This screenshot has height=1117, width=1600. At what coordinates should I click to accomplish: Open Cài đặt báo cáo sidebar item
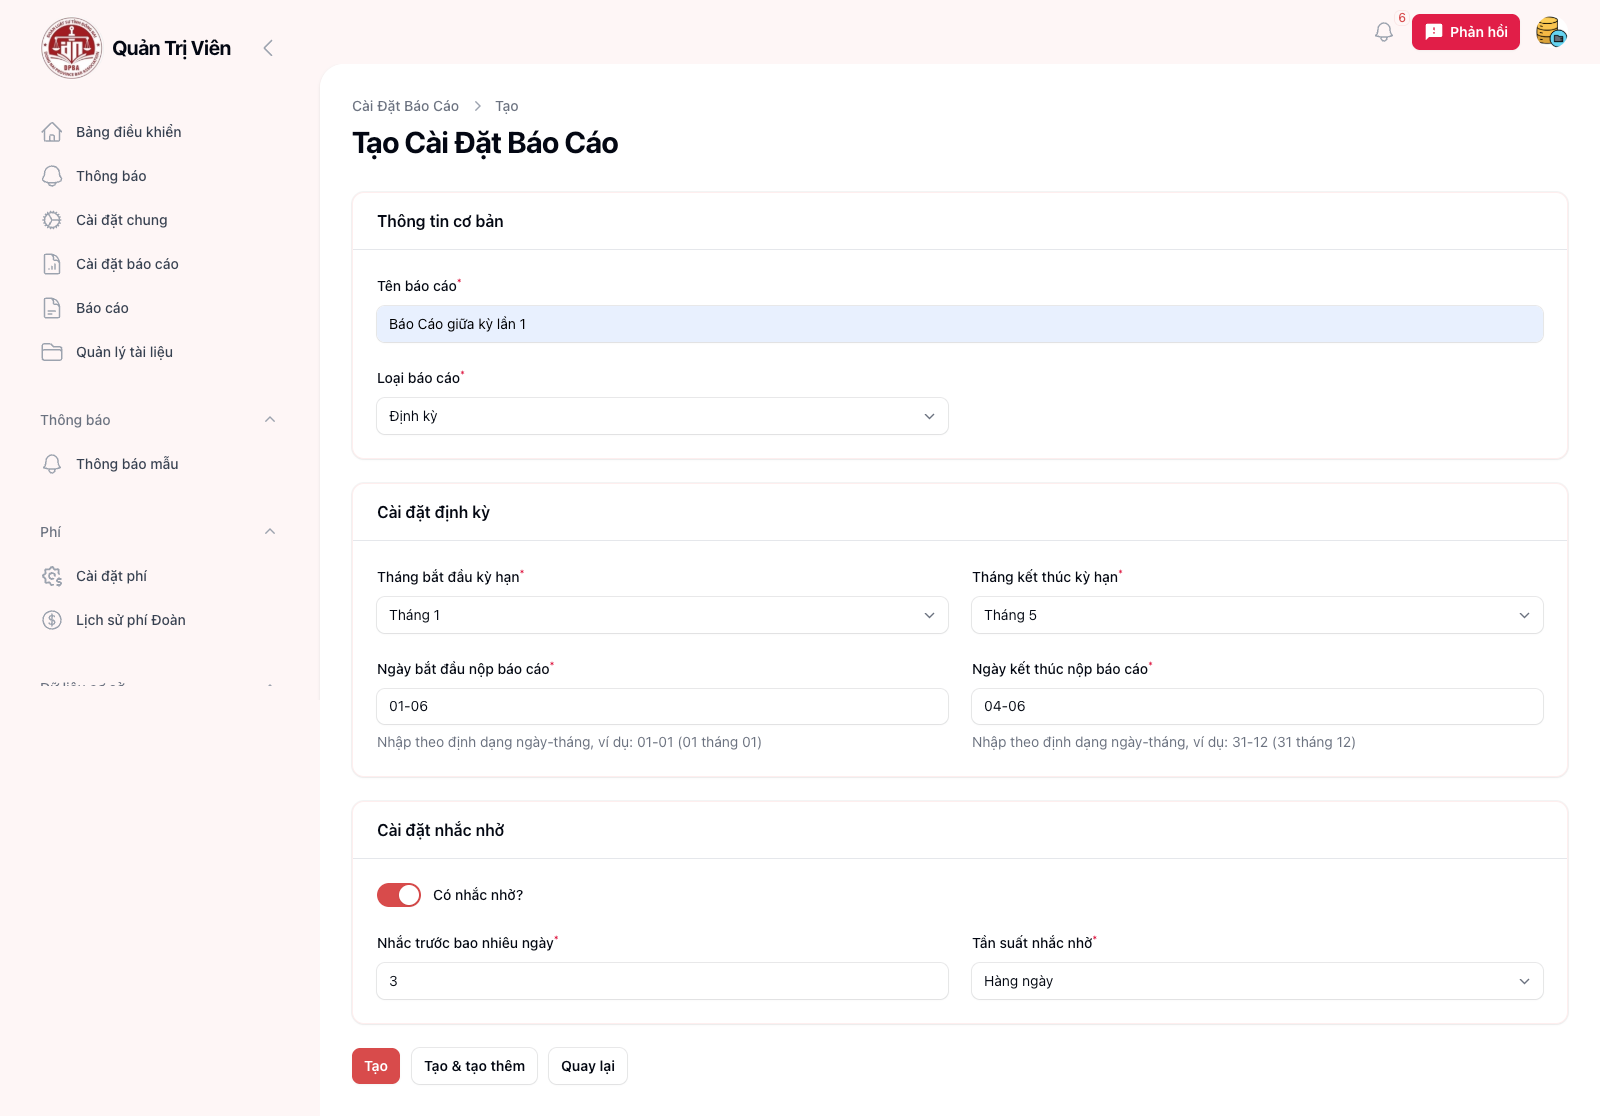point(127,264)
